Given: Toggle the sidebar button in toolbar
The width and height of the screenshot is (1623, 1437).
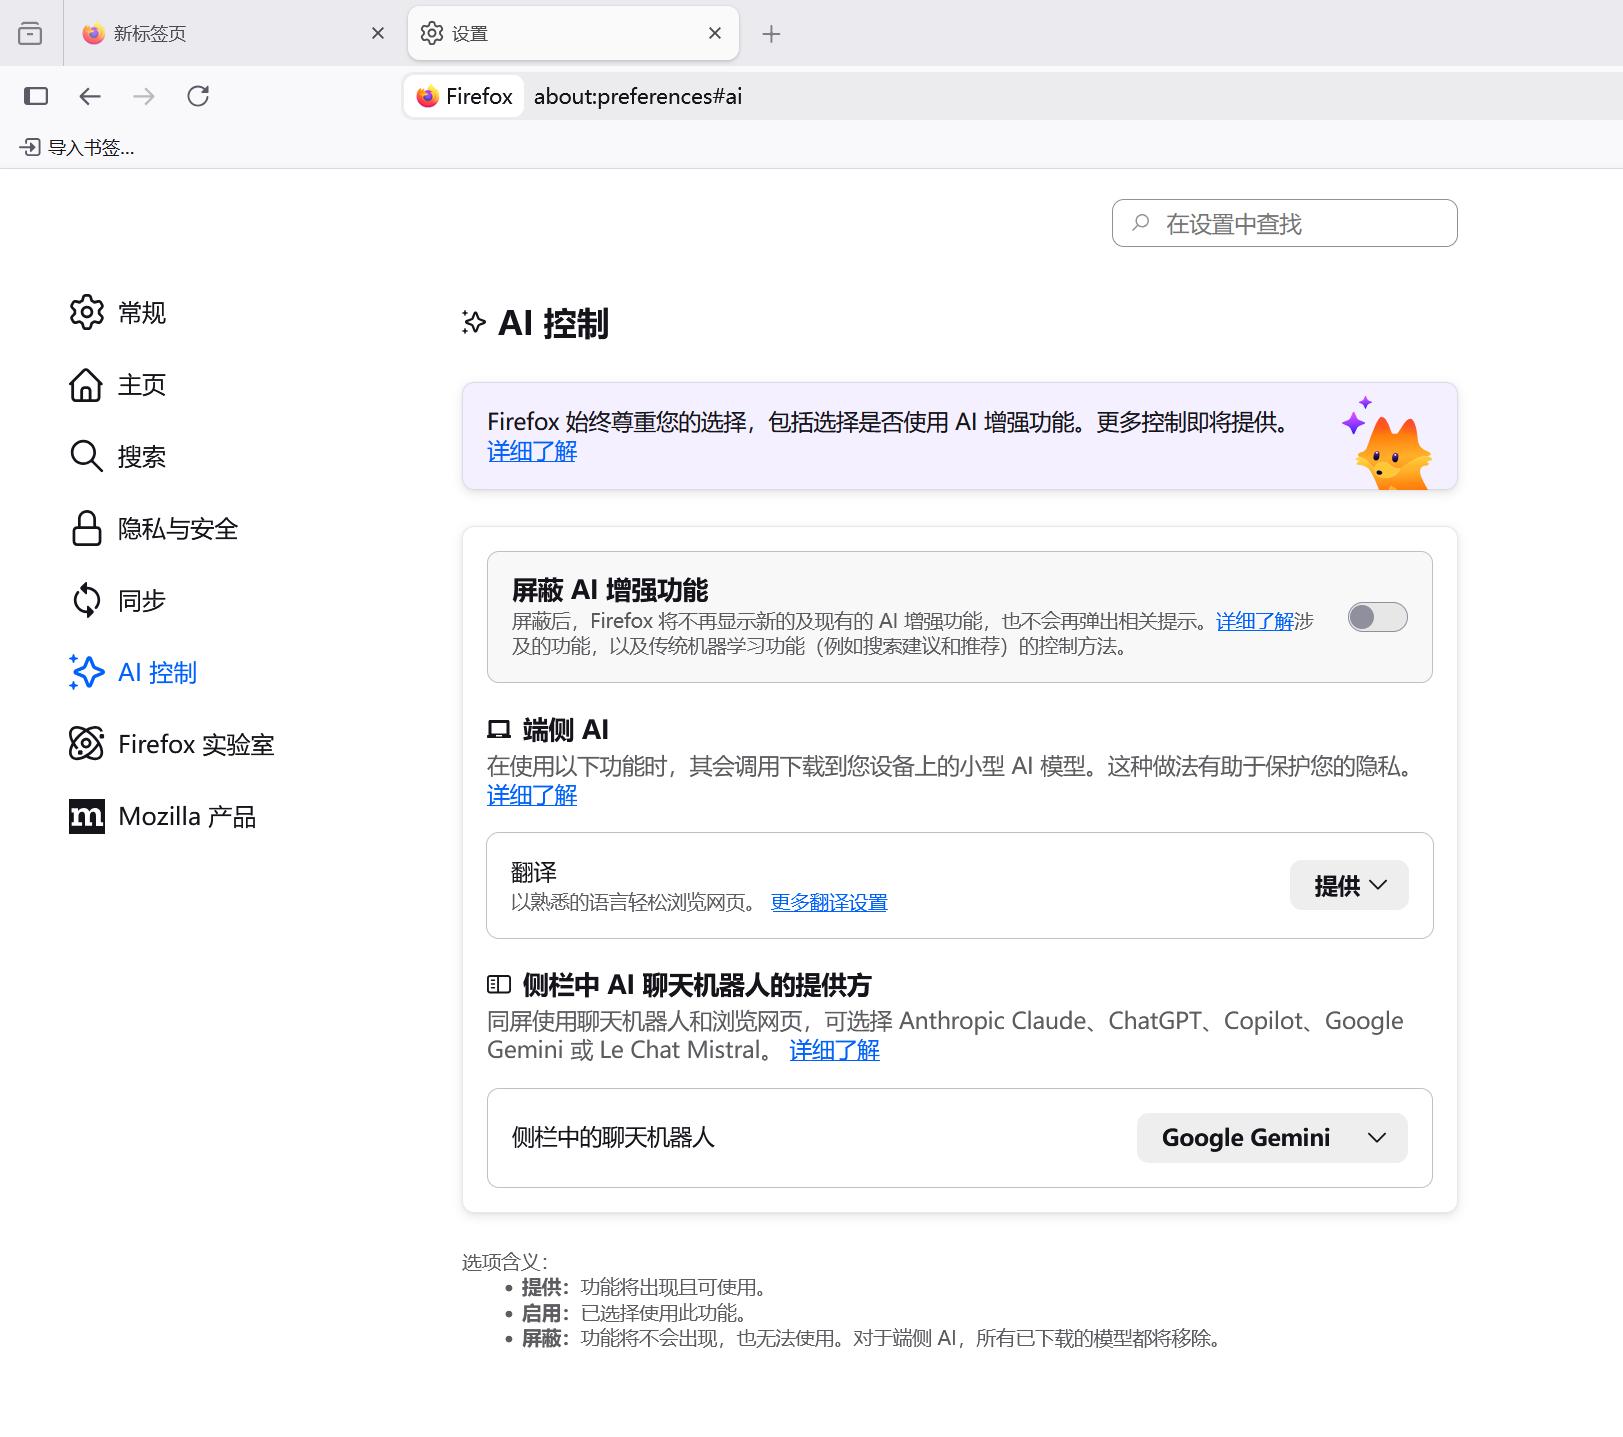Looking at the screenshot, I should tap(36, 96).
